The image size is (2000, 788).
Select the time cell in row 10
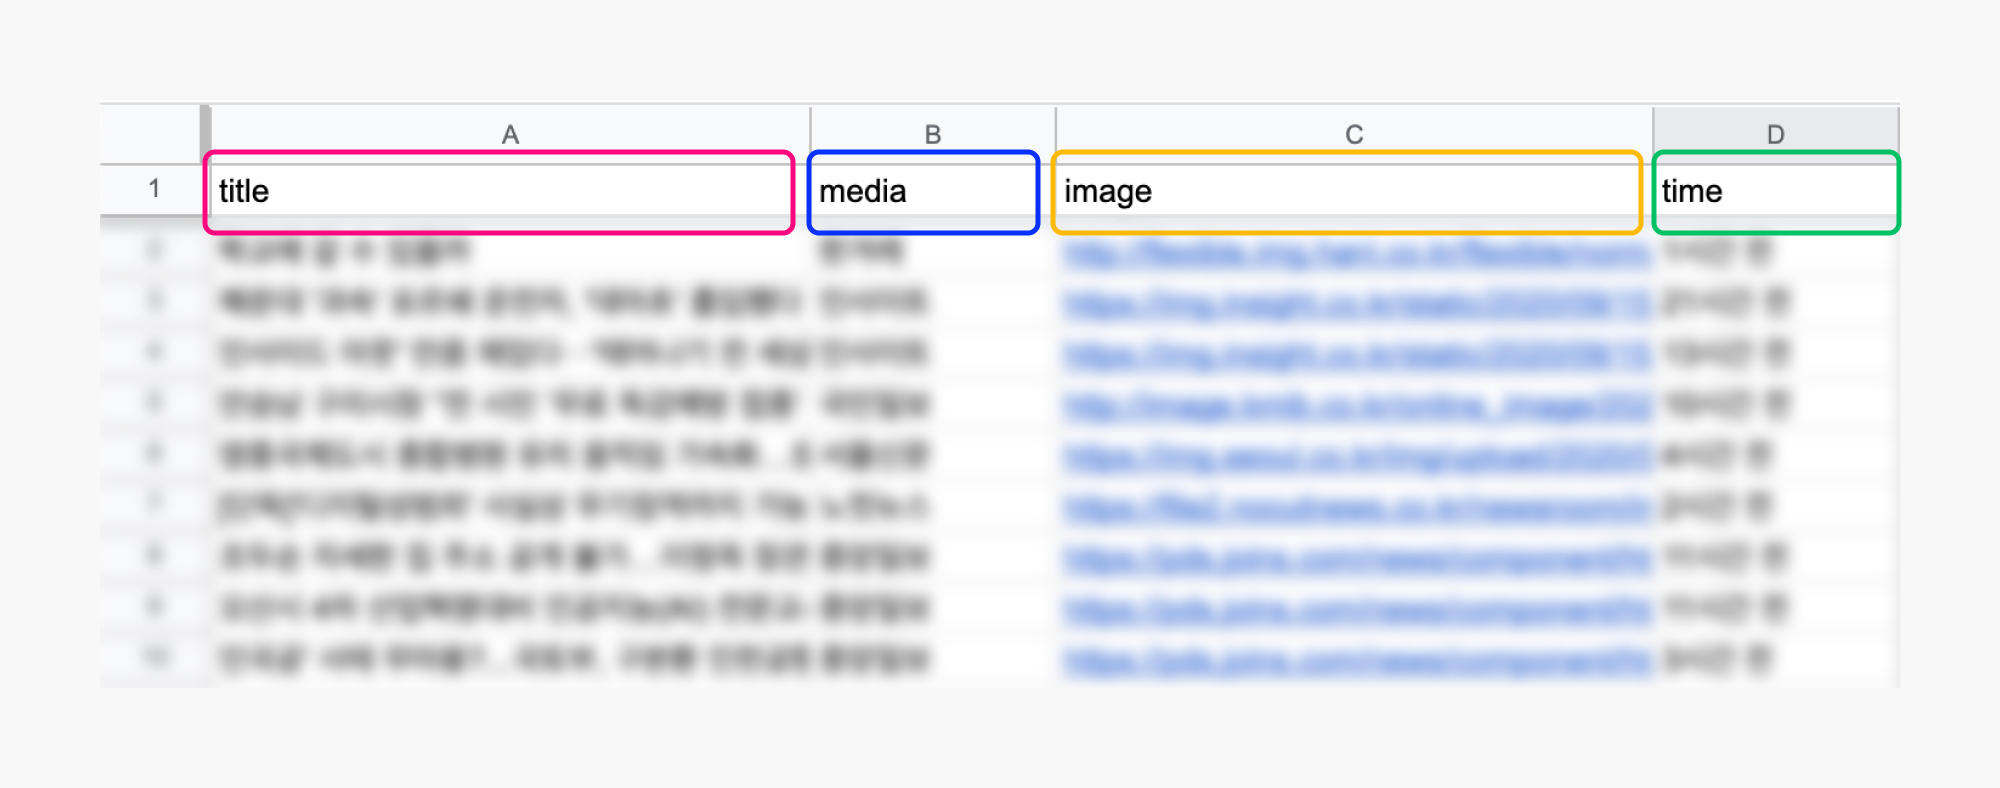(1776, 659)
